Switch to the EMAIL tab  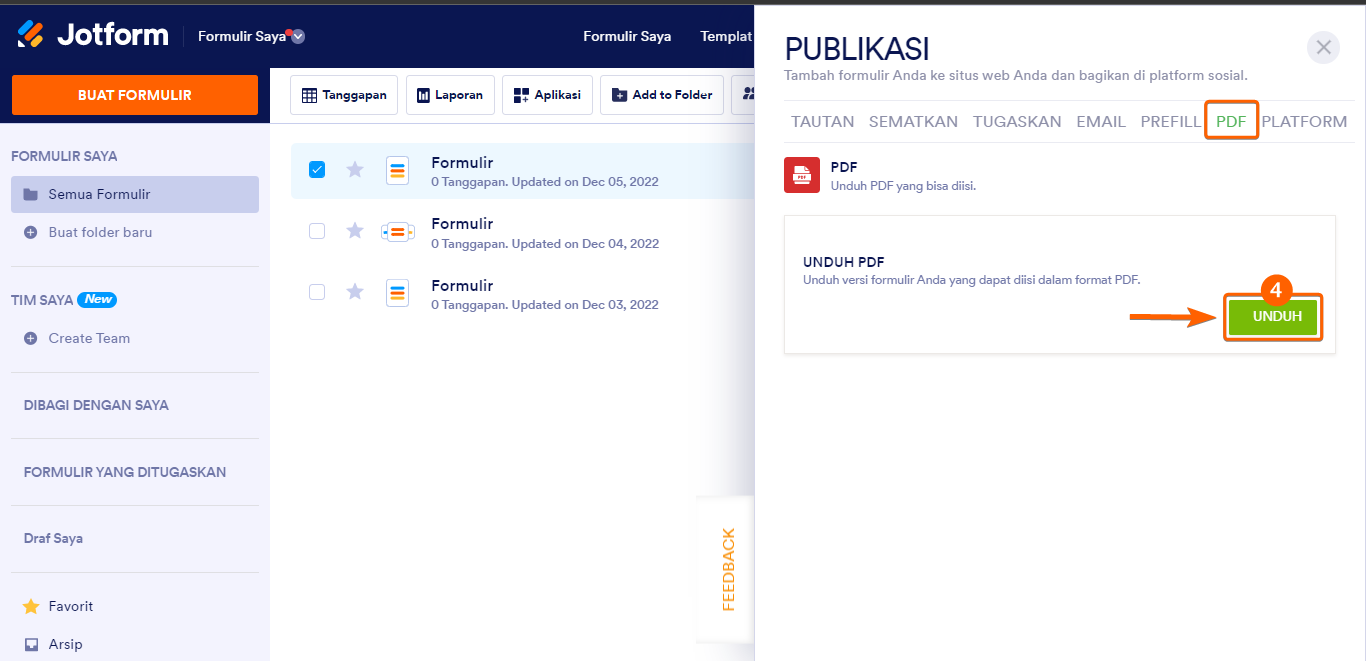pos(1101,121)
